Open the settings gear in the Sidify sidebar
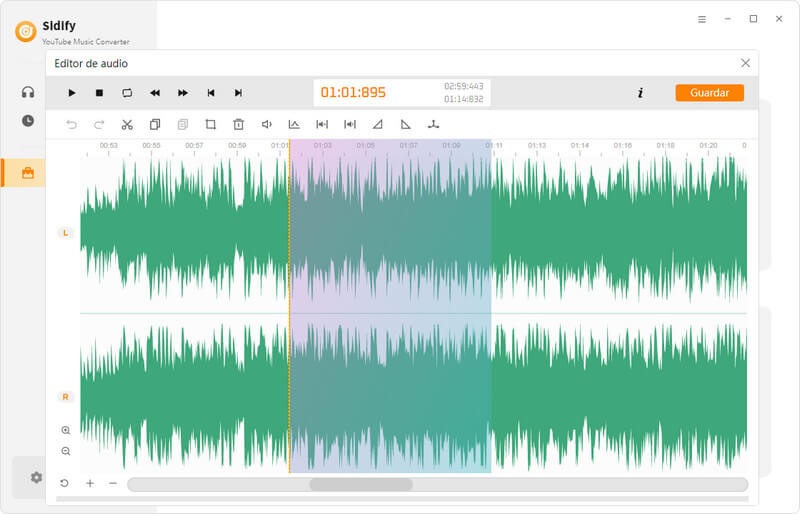The width and height of the screenshot is (800, 514). [36, 477]
